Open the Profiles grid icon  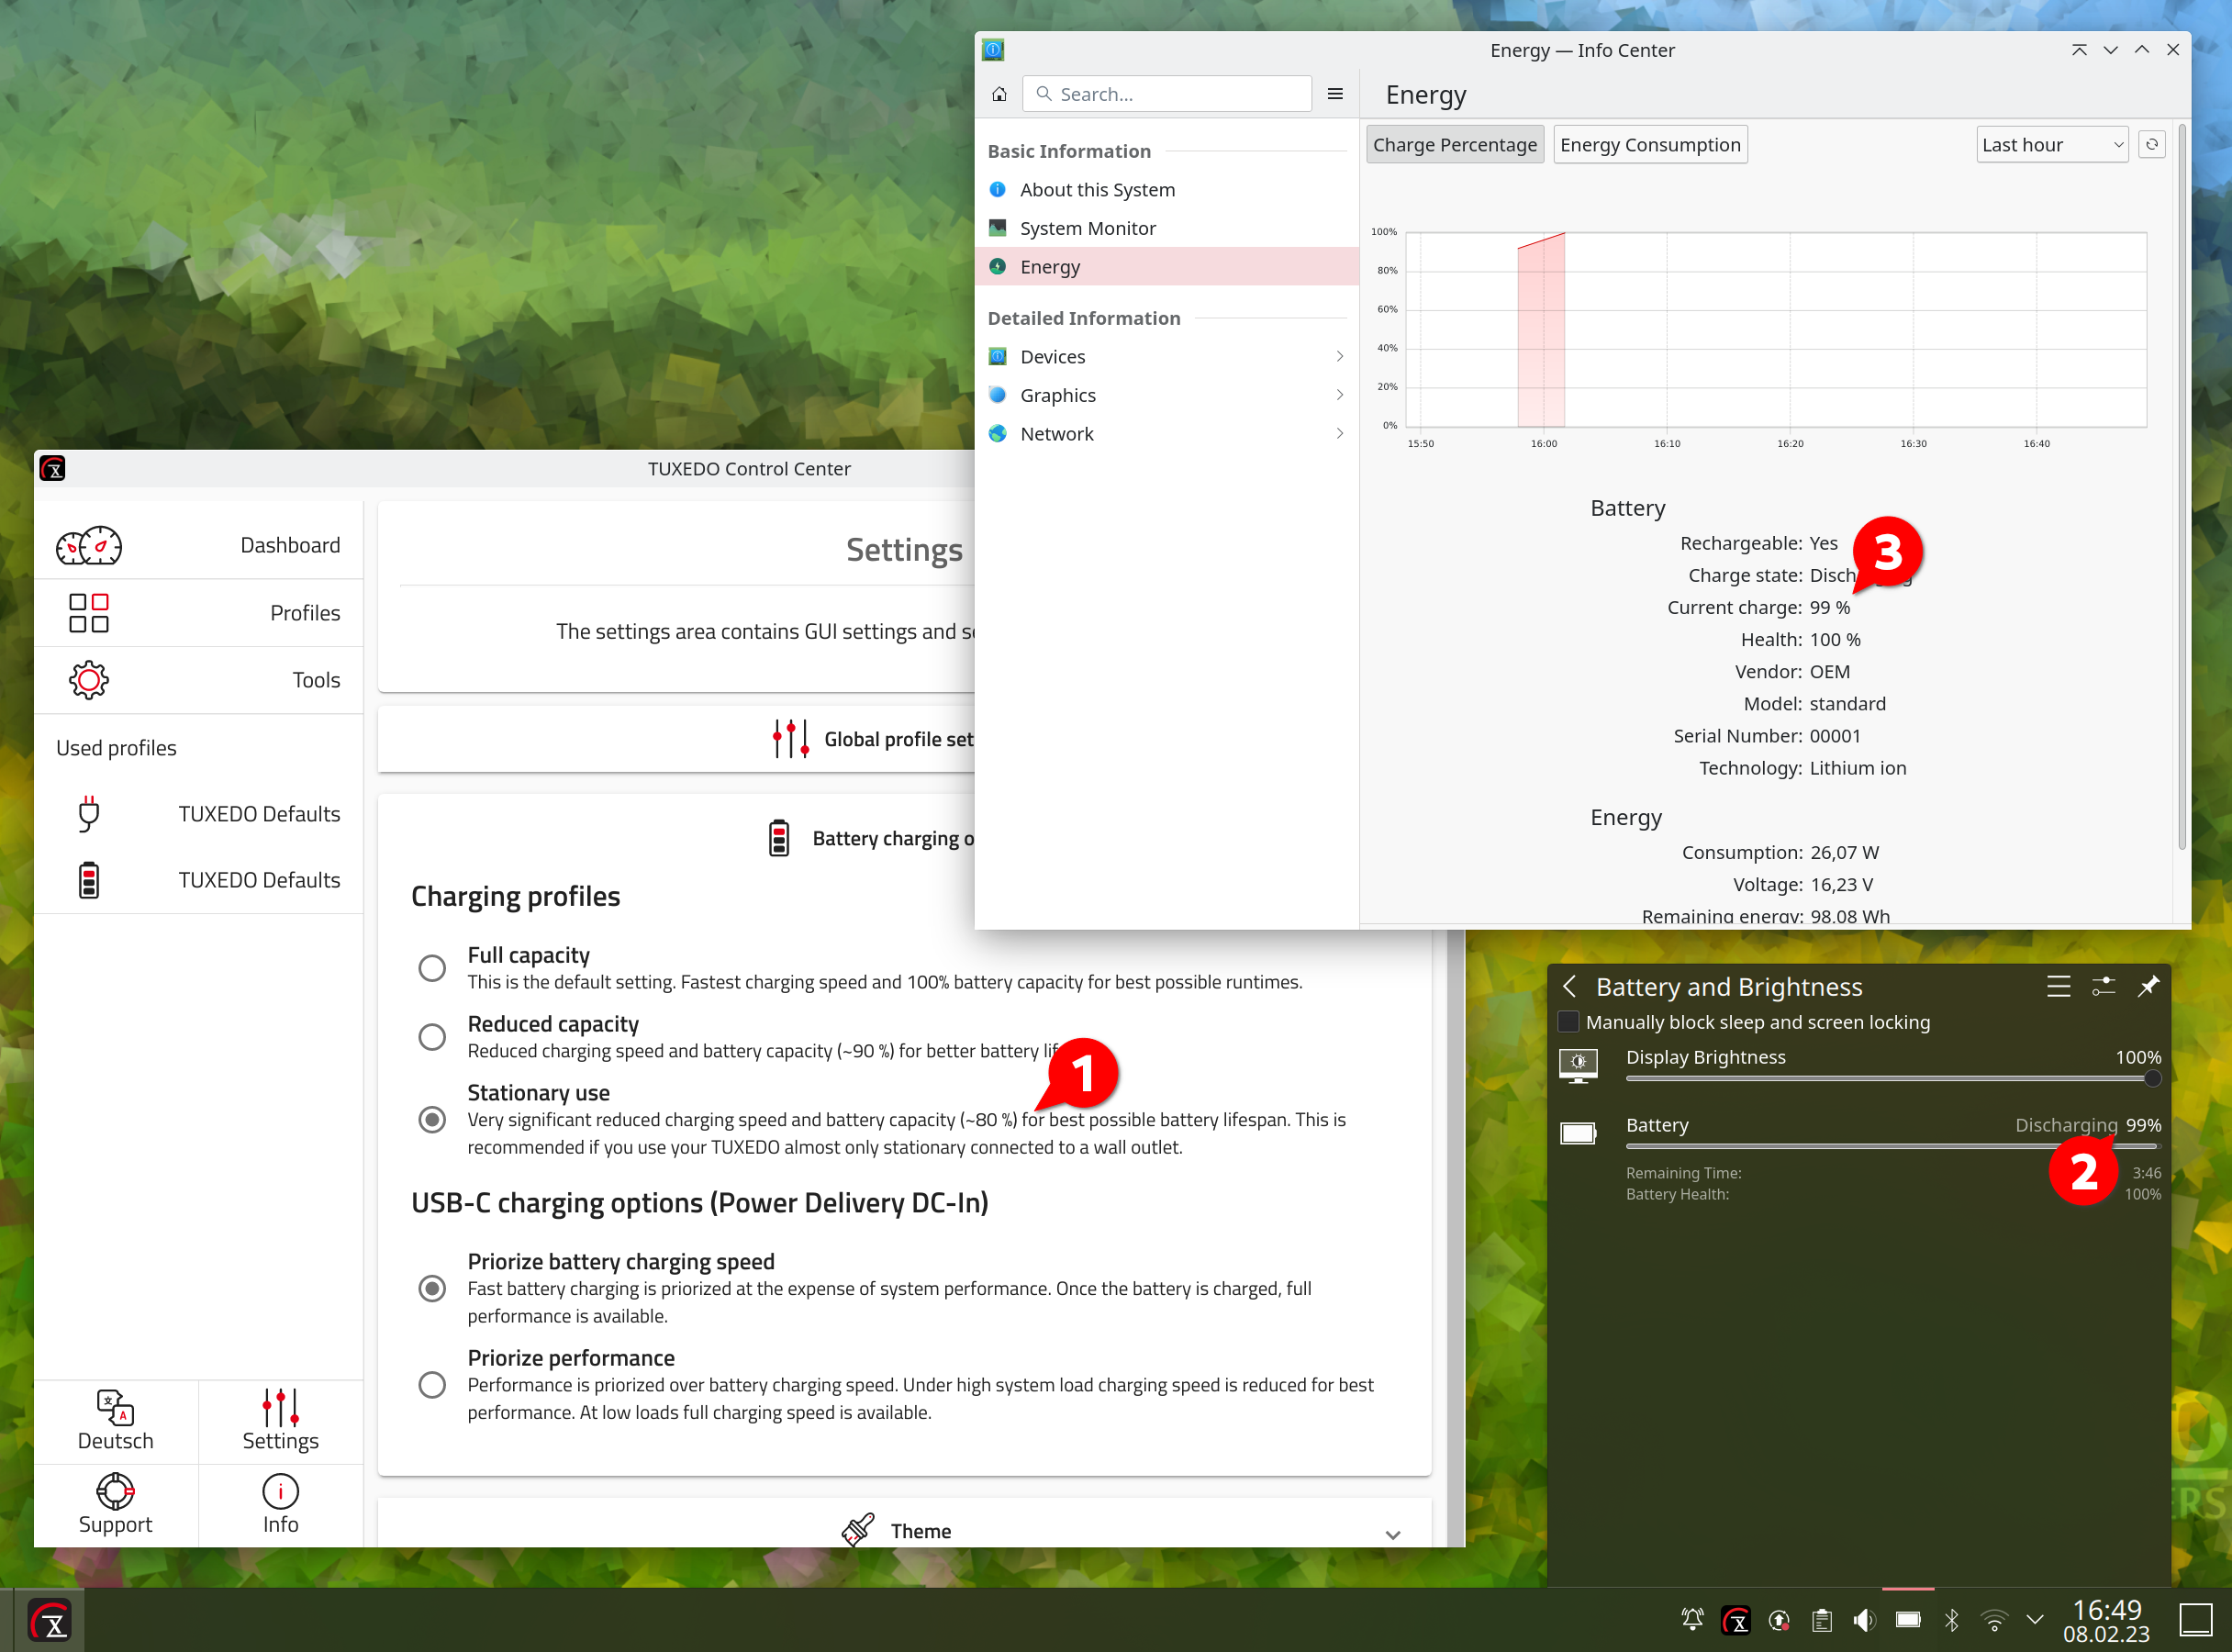(88, 613)
